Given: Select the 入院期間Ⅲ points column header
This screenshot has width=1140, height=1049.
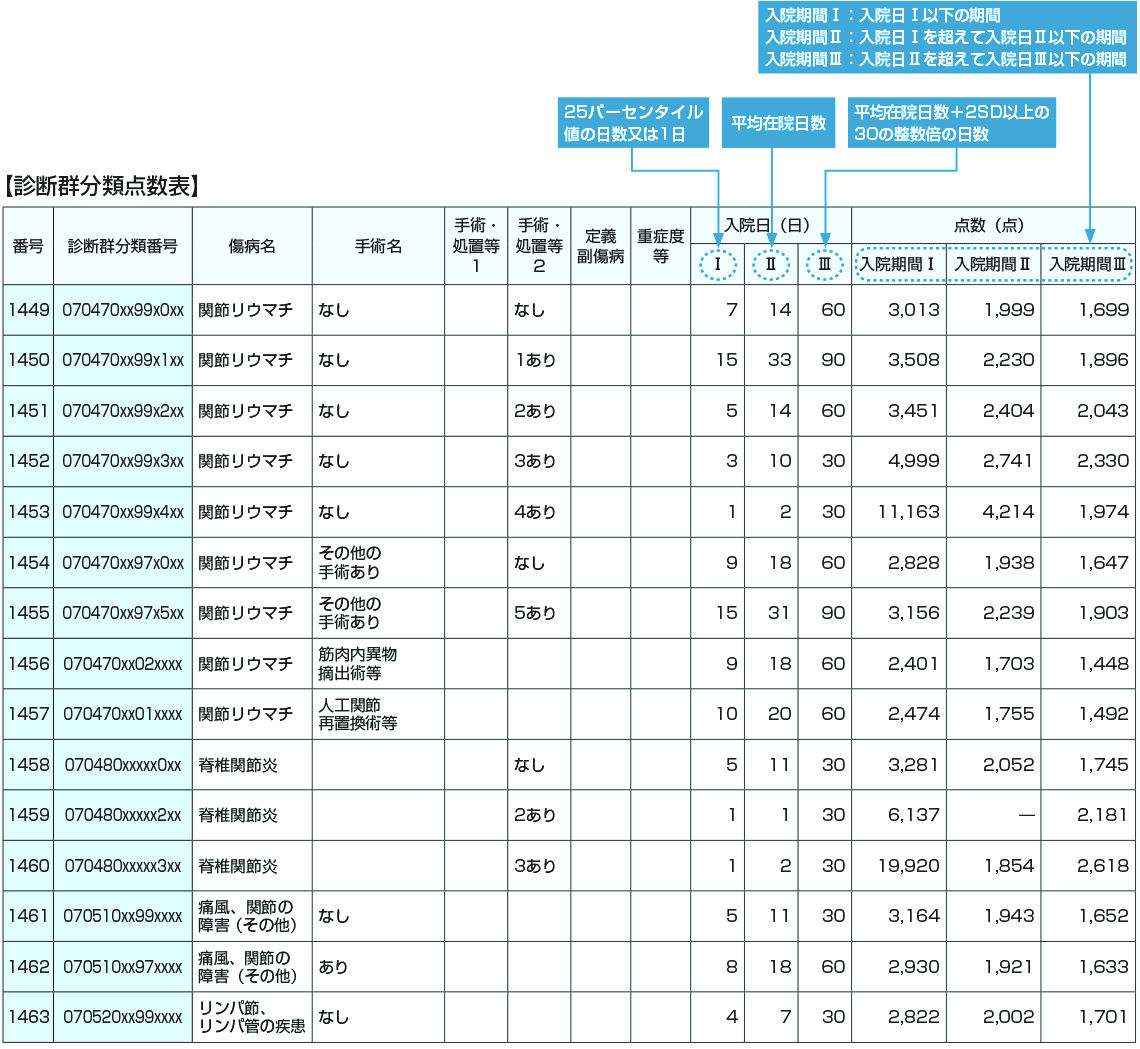Looking at the screenshot, I should click(x=1087, y=265).
